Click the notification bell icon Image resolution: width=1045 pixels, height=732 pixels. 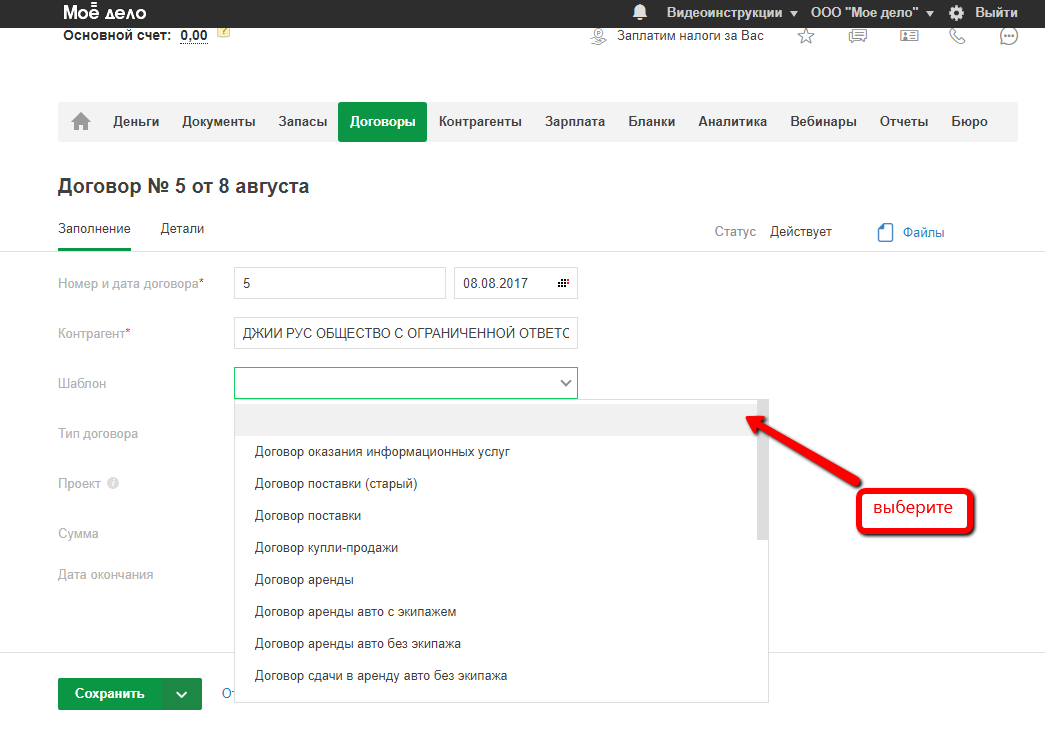pos(640,12)
